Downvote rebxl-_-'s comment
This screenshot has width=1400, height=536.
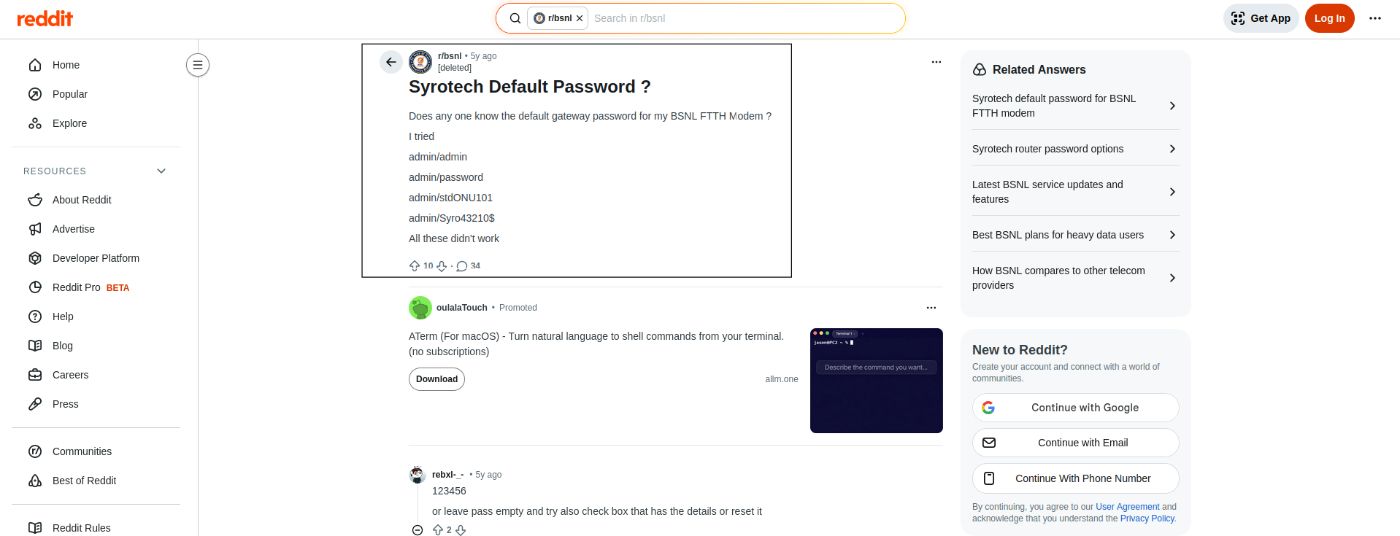pyautogui.click(x=461, y=530)
